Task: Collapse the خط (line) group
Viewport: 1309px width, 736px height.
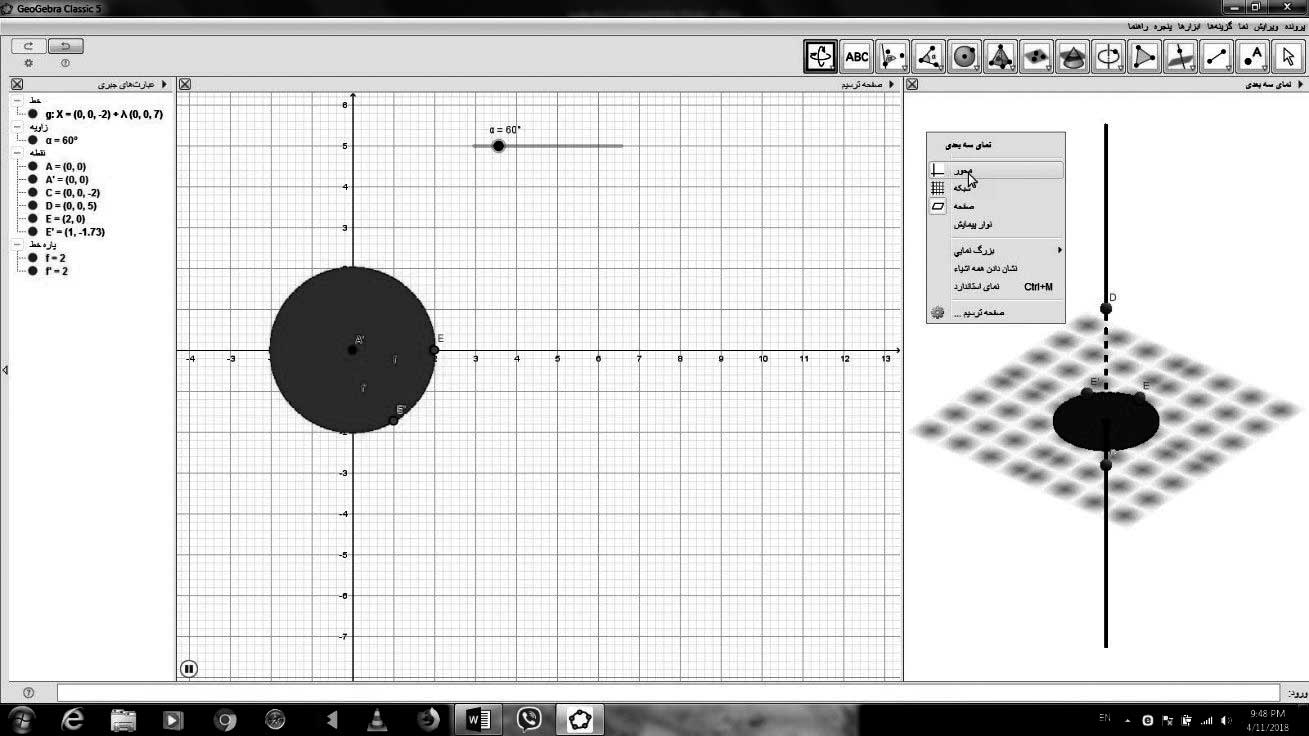Action: click(x=17, y=101)
